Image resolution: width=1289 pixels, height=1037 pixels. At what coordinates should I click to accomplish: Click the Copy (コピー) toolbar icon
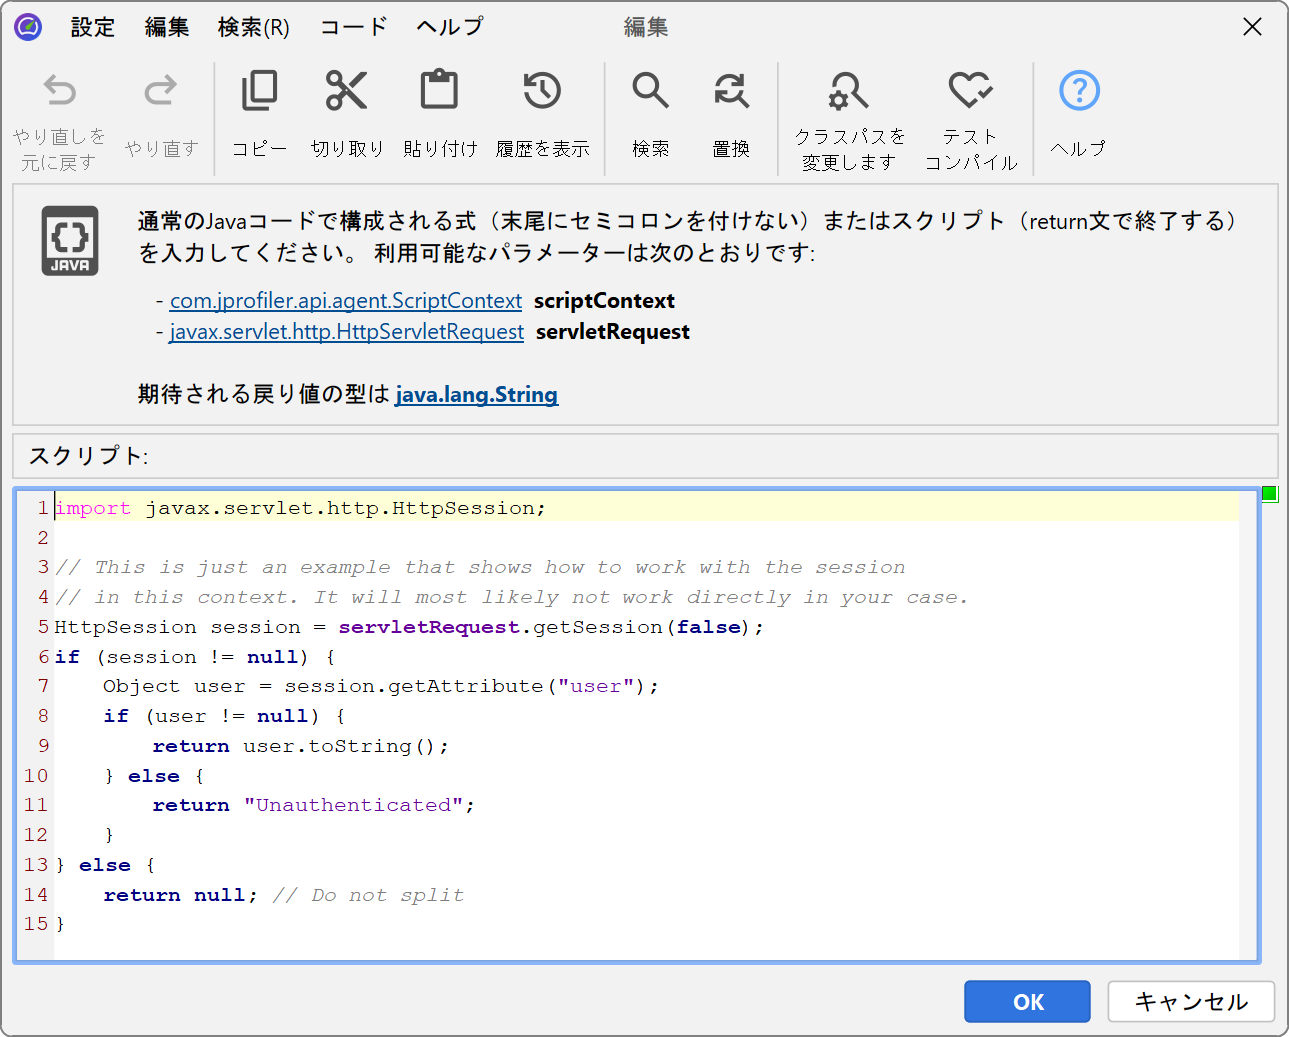(x=260, y=92)
